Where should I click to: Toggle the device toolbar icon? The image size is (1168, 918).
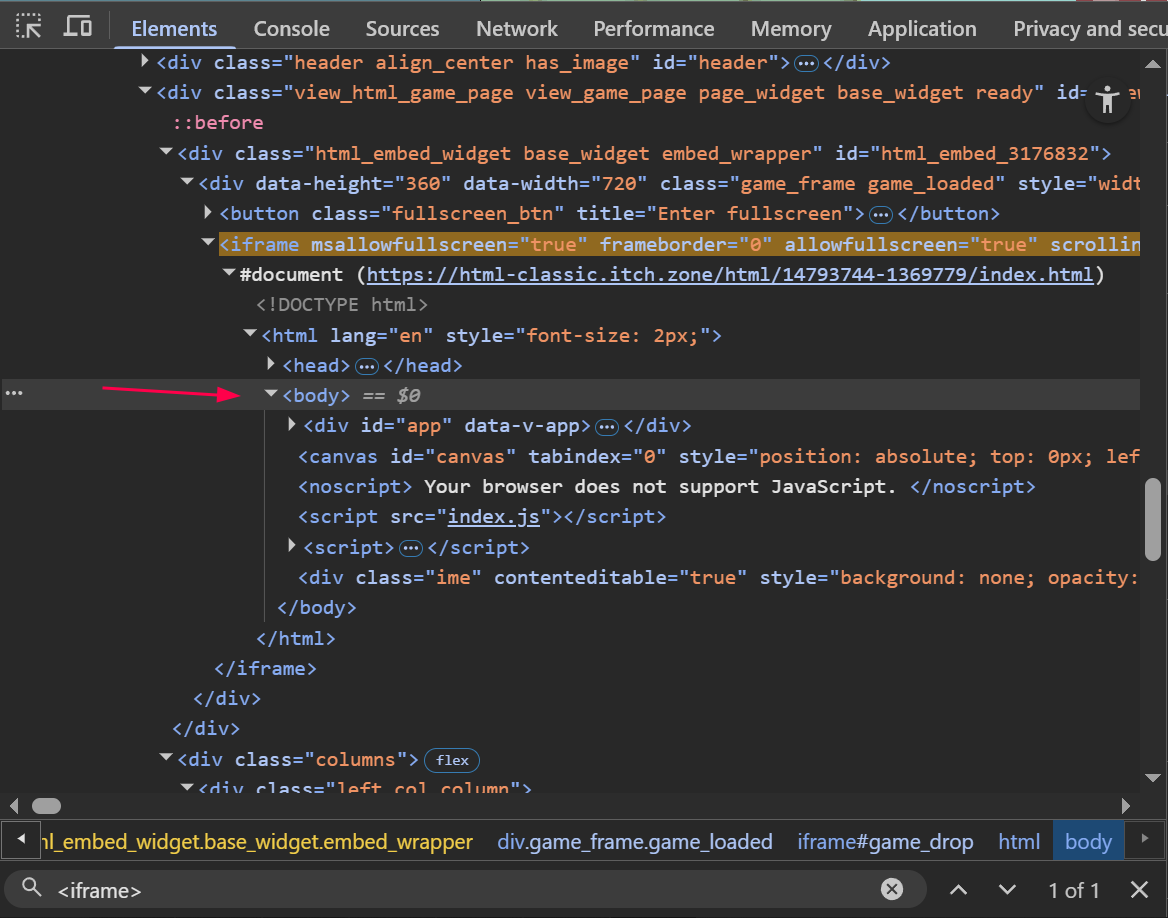77,26
